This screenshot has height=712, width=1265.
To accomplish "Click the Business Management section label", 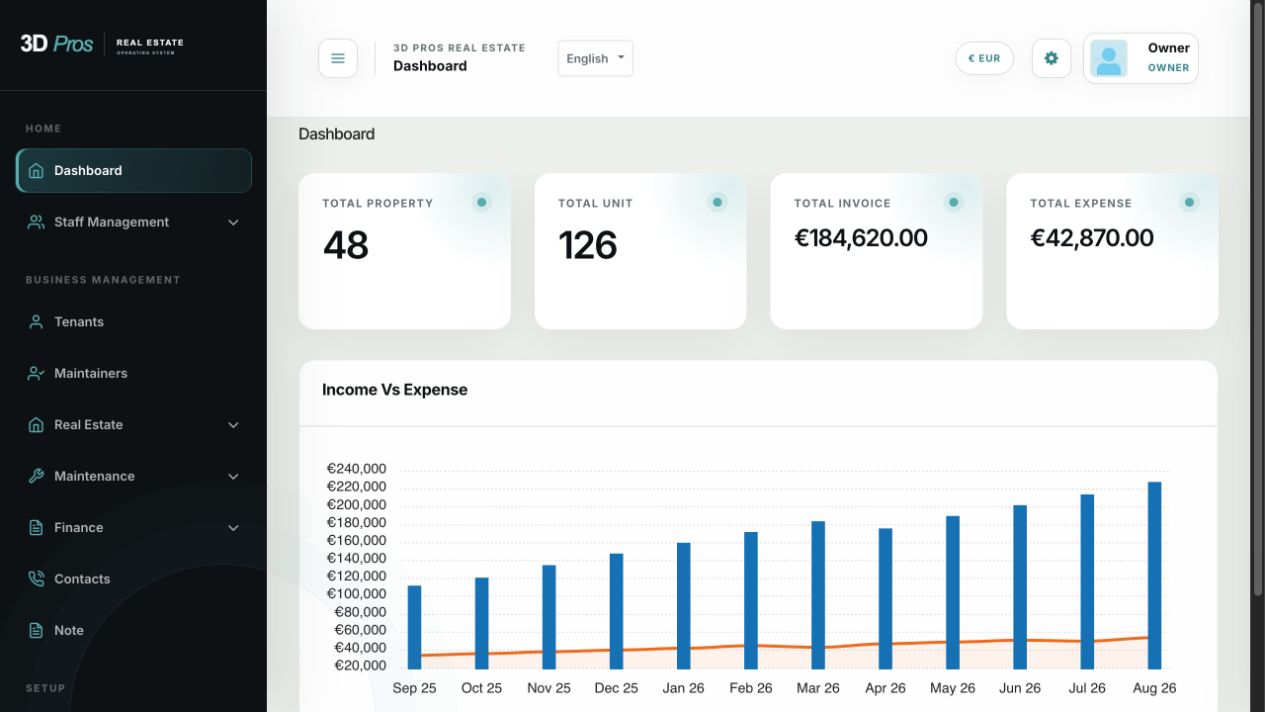I will (103, 280).
